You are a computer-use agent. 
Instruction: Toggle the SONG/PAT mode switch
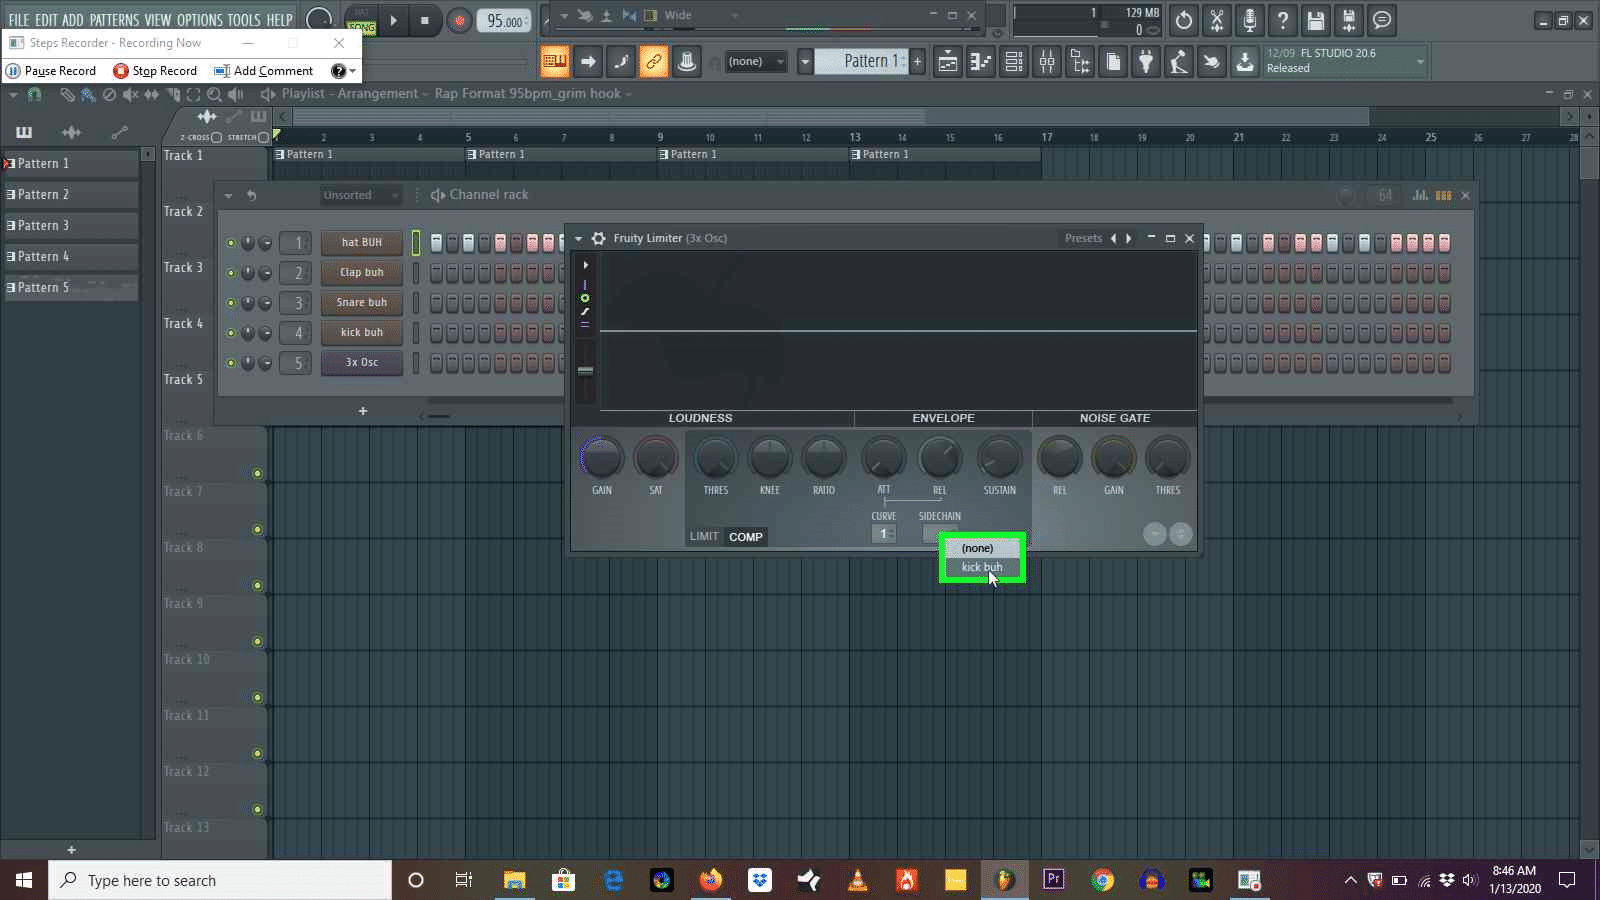pyautogui.click(x=361, y=20)
